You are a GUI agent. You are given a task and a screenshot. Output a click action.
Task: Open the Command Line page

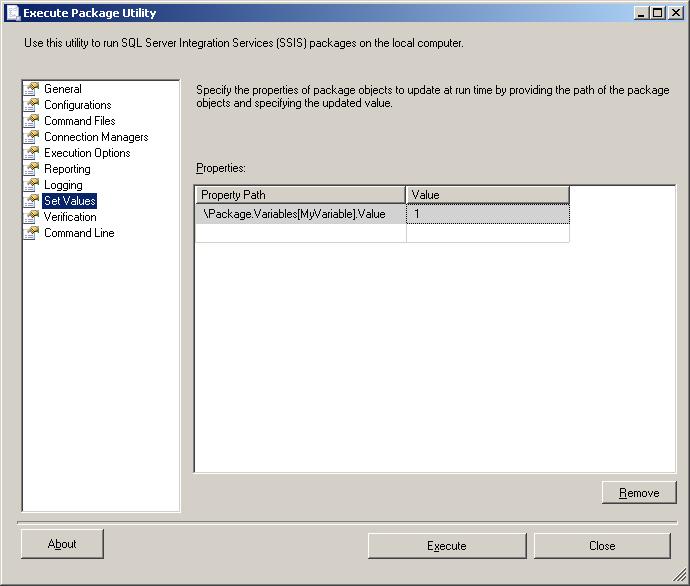pos(79,233)
